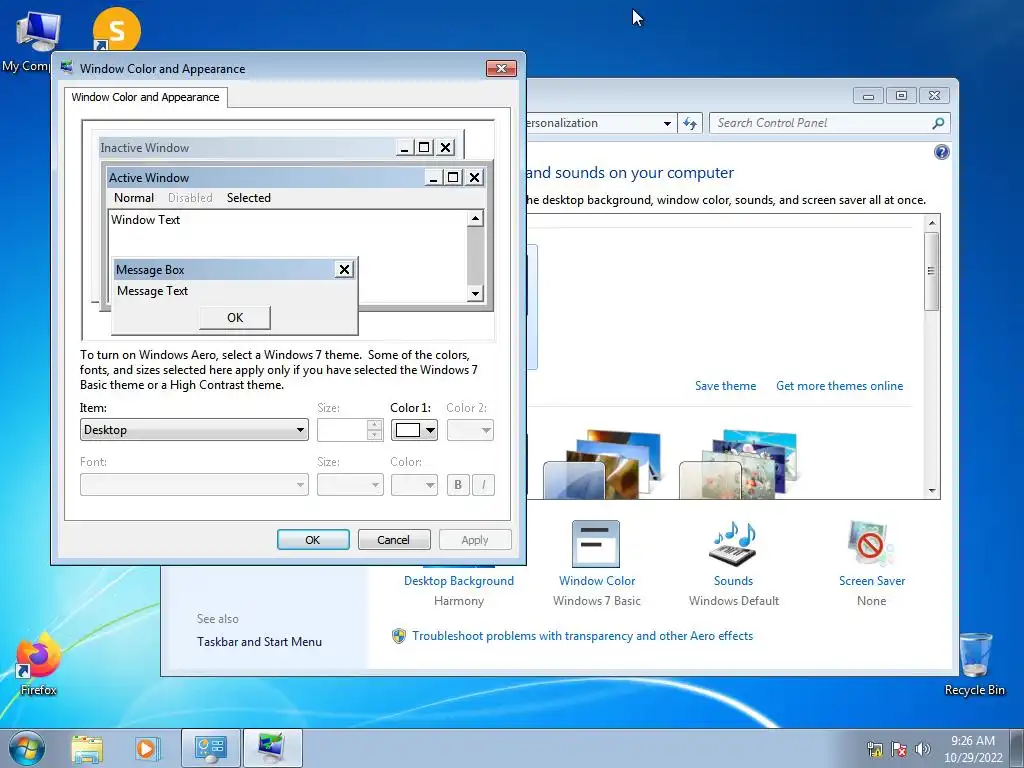The height and width of the screenshot is (768, 1024).
Task: Click the search magnifier in Control Panel
Action: pyautogui.click(x=938, y=123)
